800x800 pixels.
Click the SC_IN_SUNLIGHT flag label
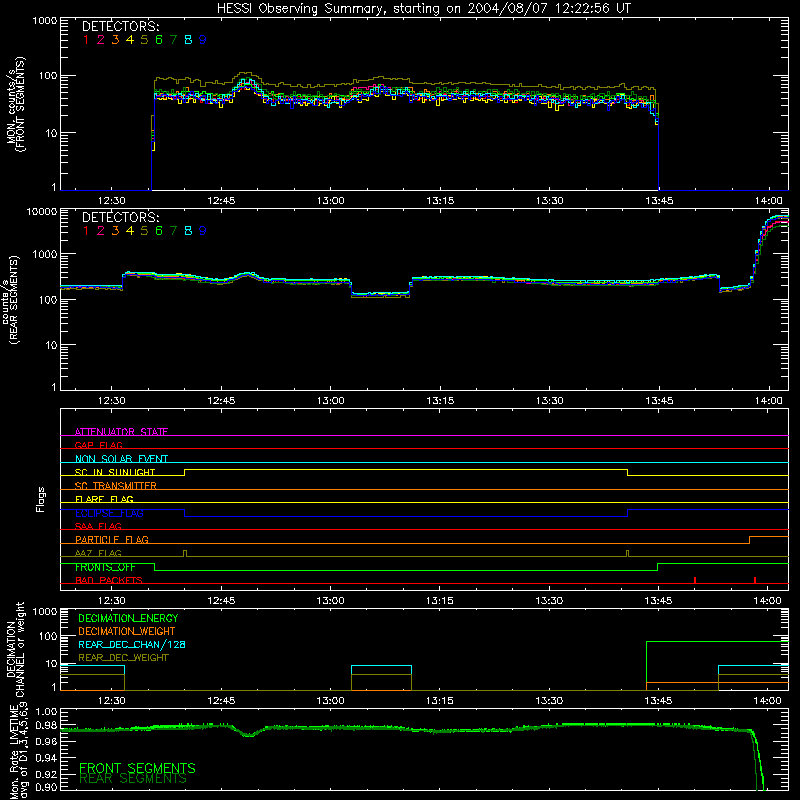115,472
